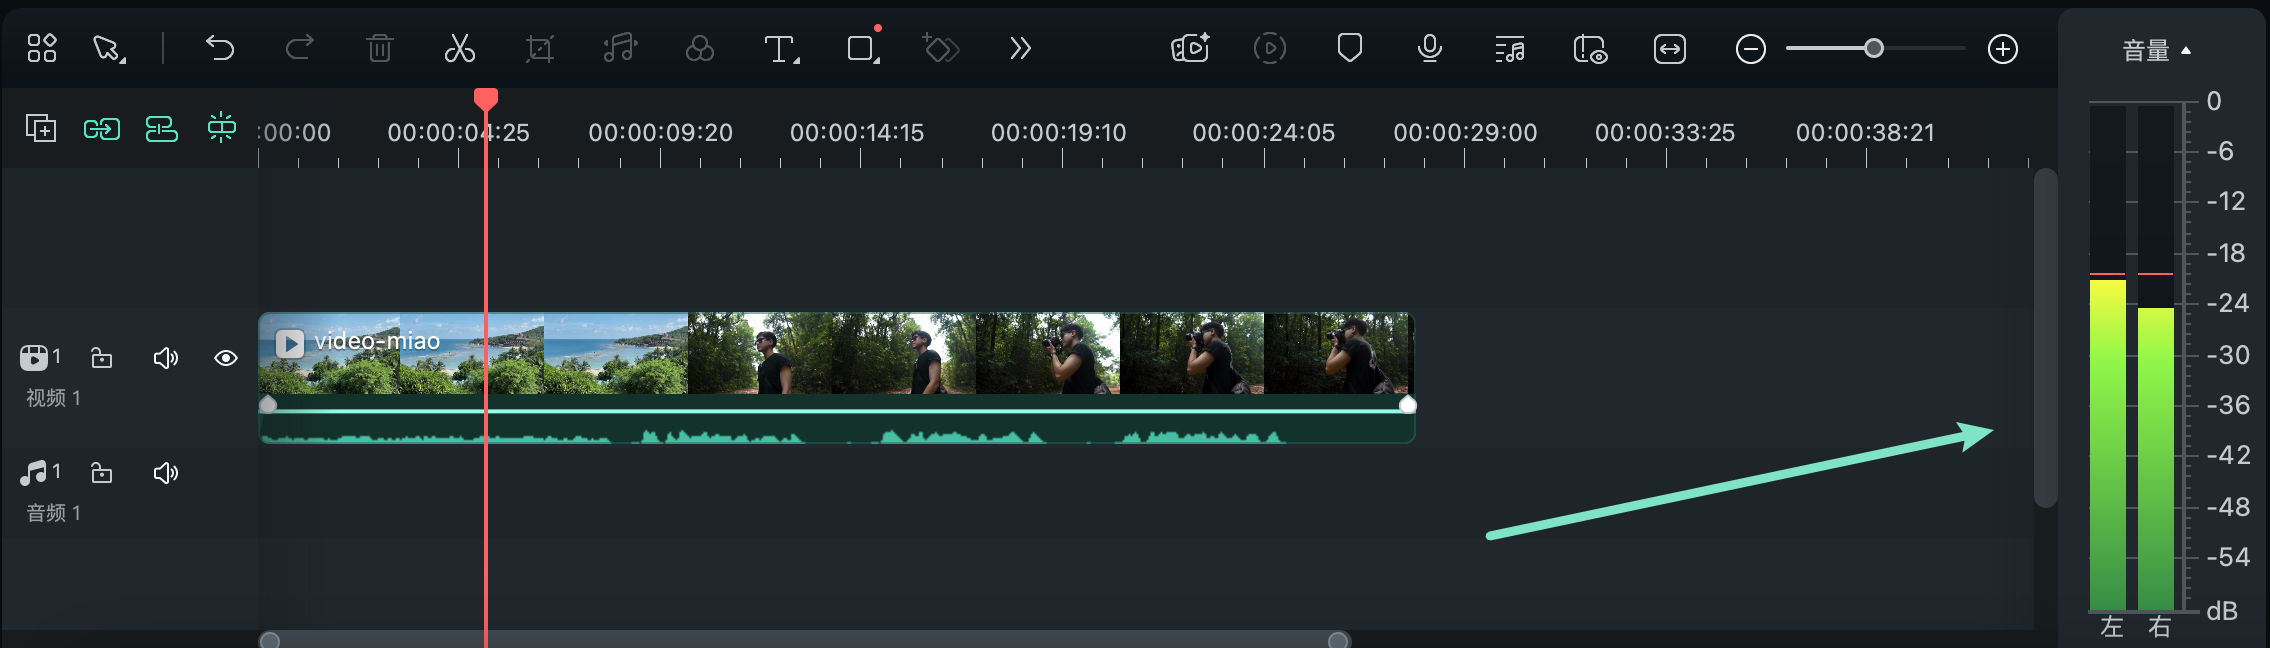Add text with the T tool
This screenshot has width=2270, height=648.
[x=781, y=49]
